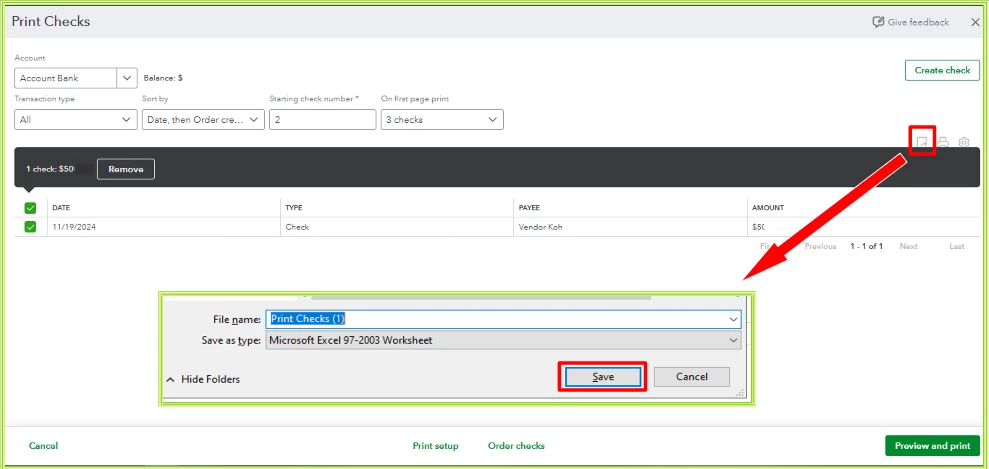Click Cancel in the save dialog

click(x=692, y=377)
